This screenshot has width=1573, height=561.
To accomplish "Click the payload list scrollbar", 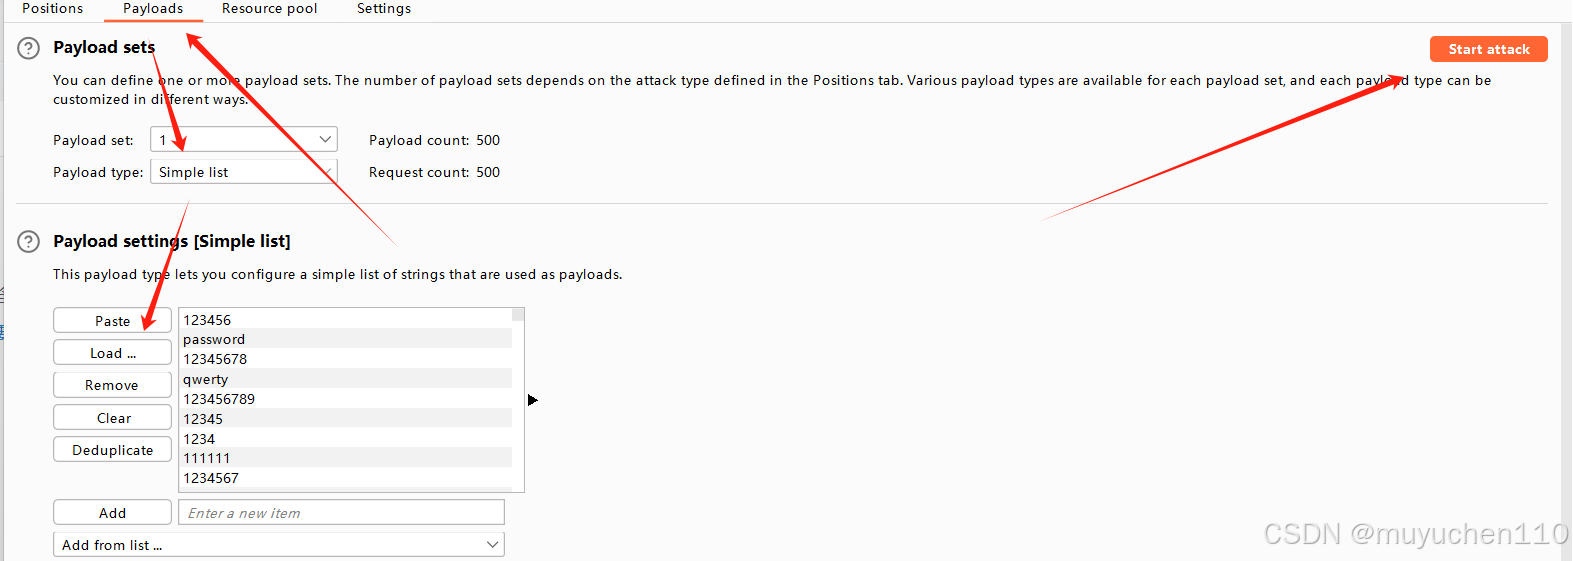I will (x=518, y=400).
